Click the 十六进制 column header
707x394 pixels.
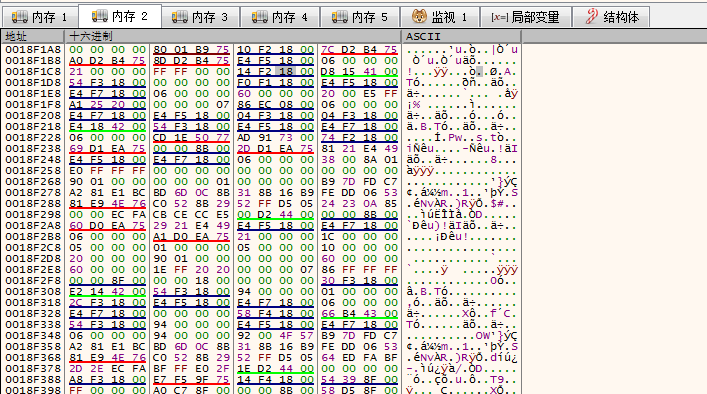point(233,37)
